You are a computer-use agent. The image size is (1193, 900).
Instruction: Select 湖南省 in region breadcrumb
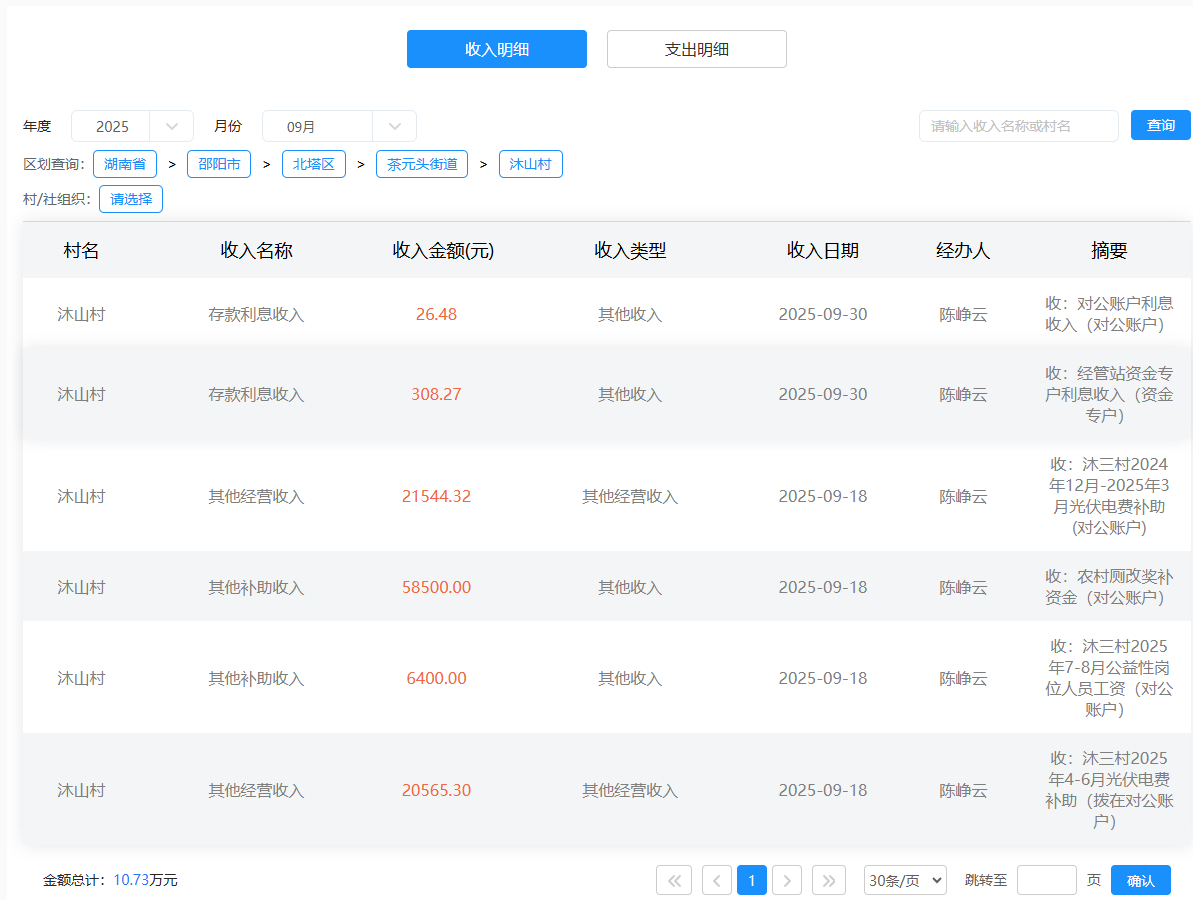click(x=125, y=164)
